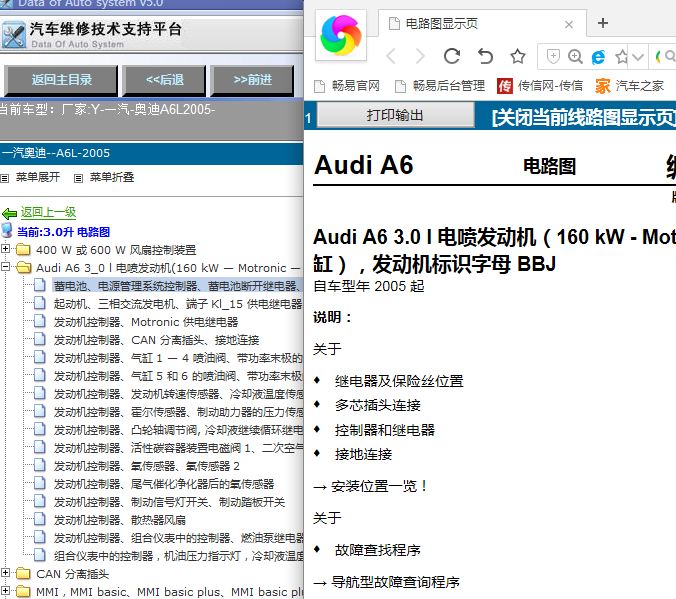This screenshot has width=676, height=599.
Task: Click the 传信网 red bookmark icon
Action: point(505,86)
